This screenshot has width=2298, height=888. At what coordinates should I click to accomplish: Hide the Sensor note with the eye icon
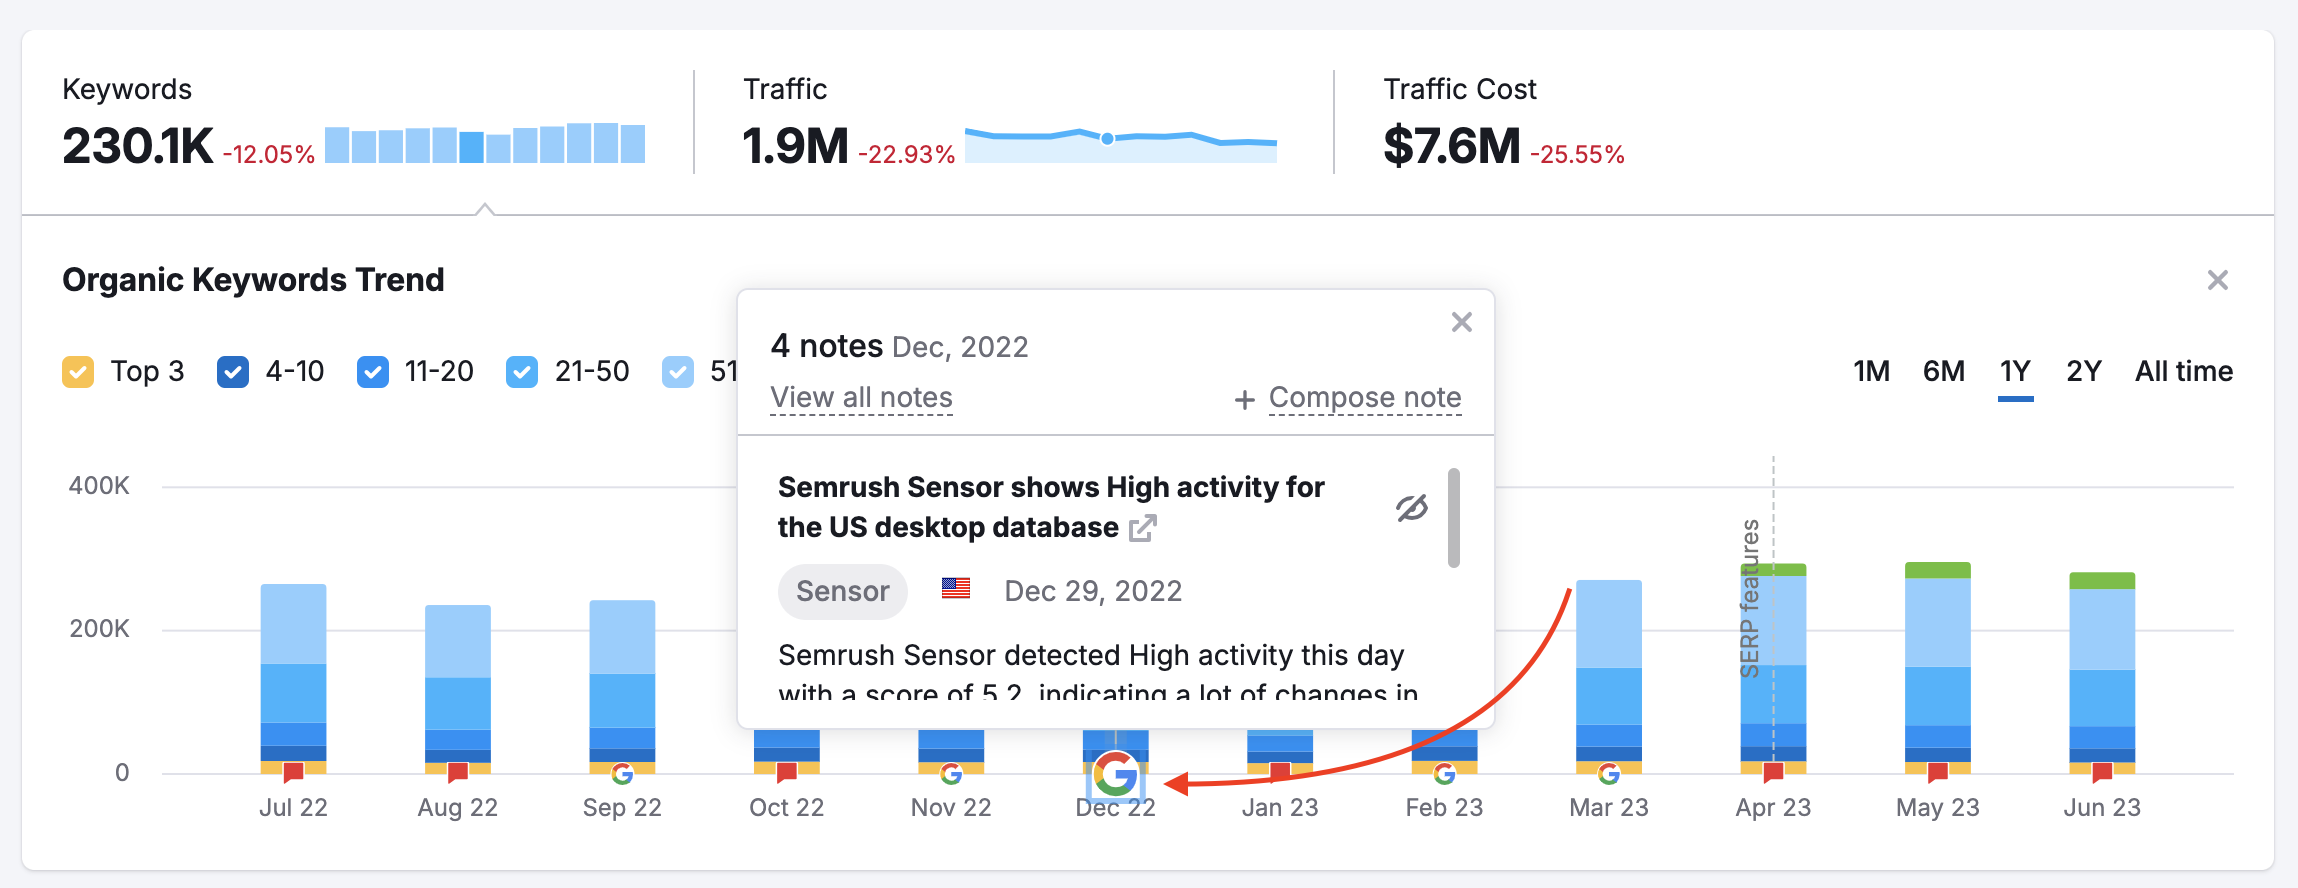click(x=1411, y=508)
